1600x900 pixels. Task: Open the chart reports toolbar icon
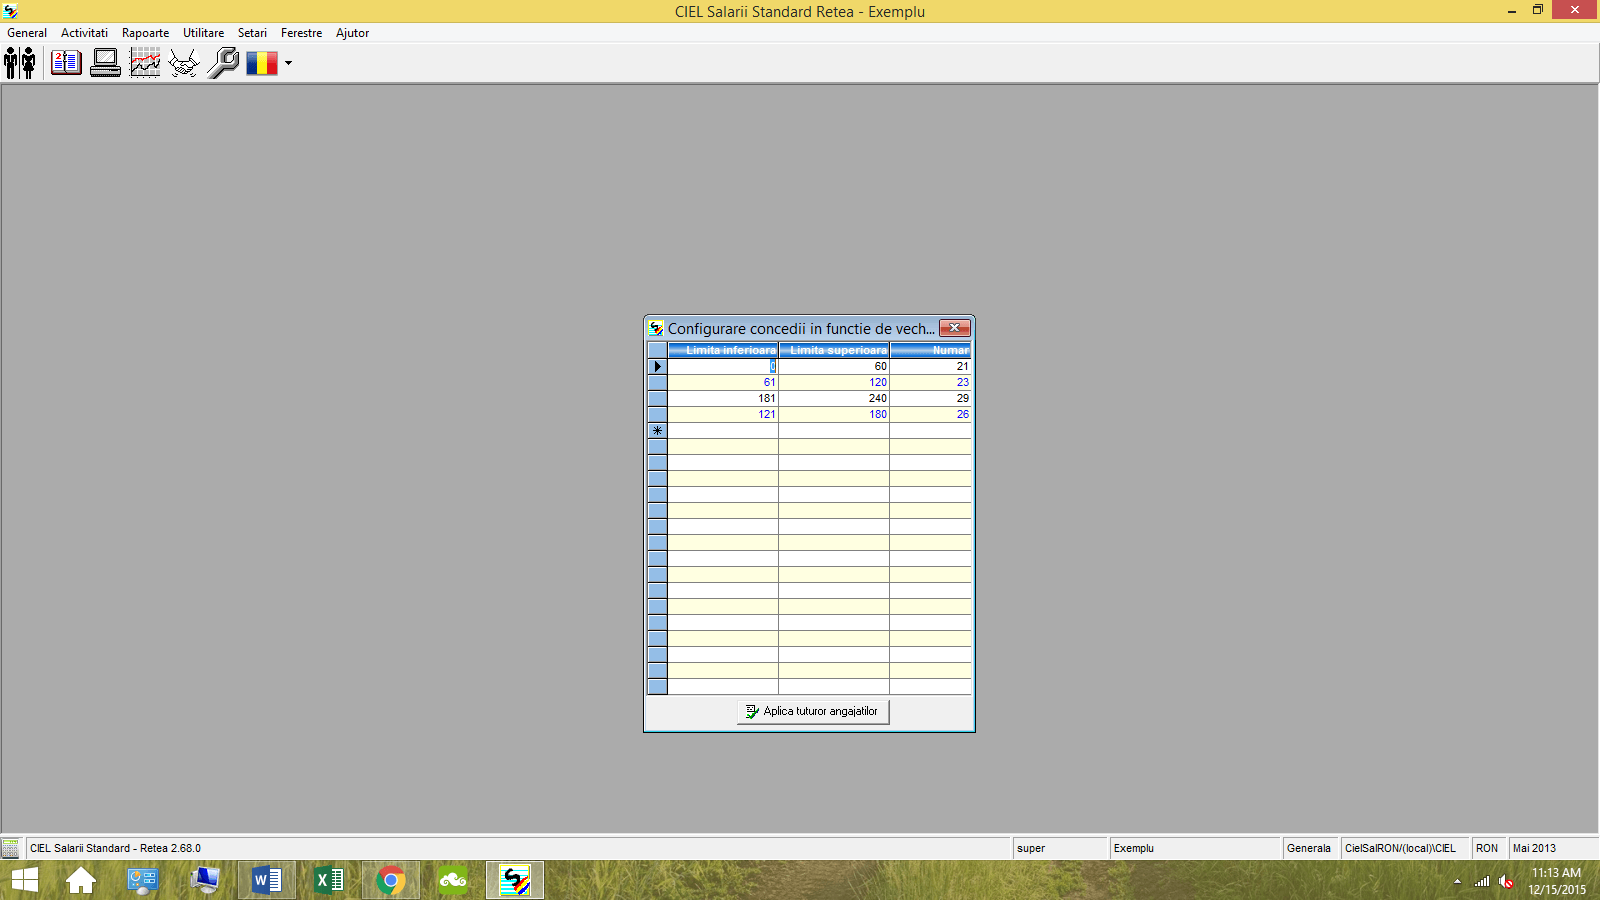coord(145,63)
